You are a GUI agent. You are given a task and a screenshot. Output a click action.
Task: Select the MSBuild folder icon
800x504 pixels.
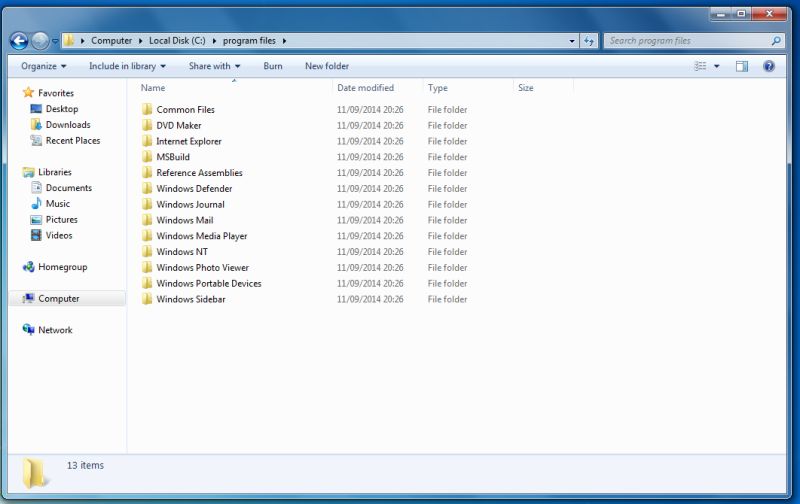point(147,157)
